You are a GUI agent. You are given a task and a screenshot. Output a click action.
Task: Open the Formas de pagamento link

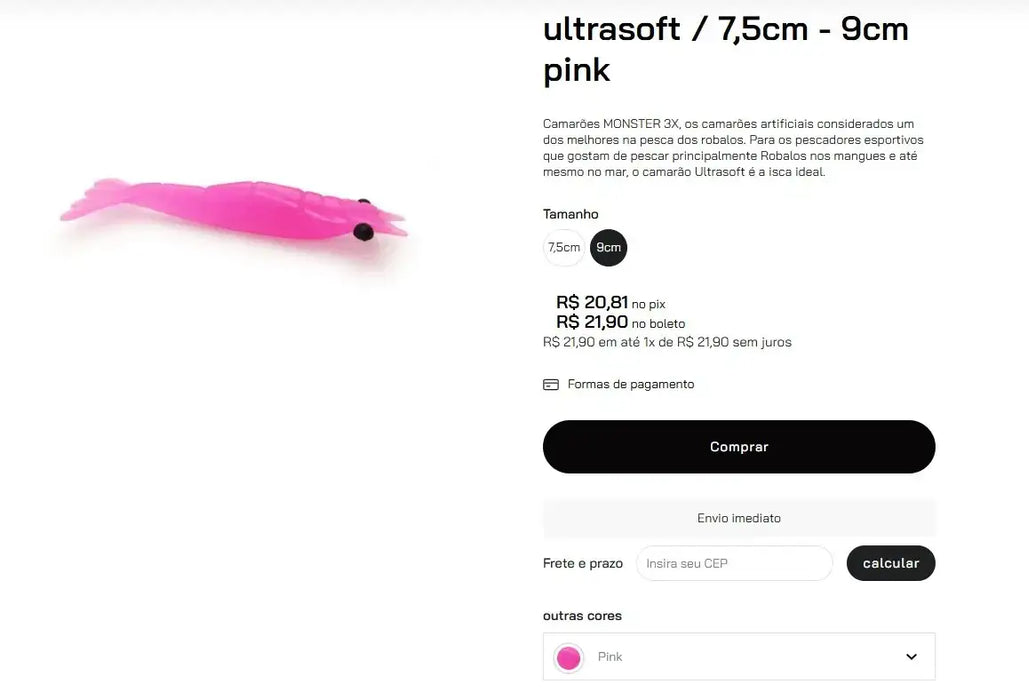pos(630,385)
